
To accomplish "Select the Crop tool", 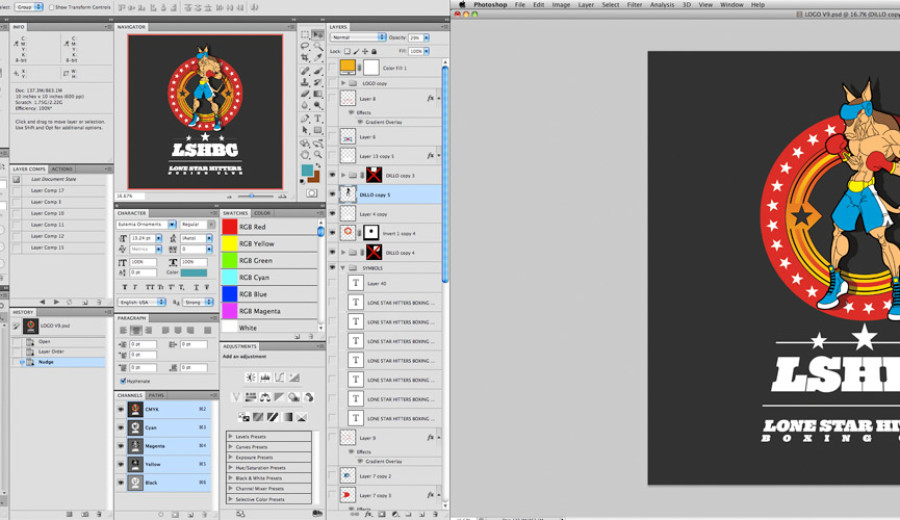I will 305,57.
